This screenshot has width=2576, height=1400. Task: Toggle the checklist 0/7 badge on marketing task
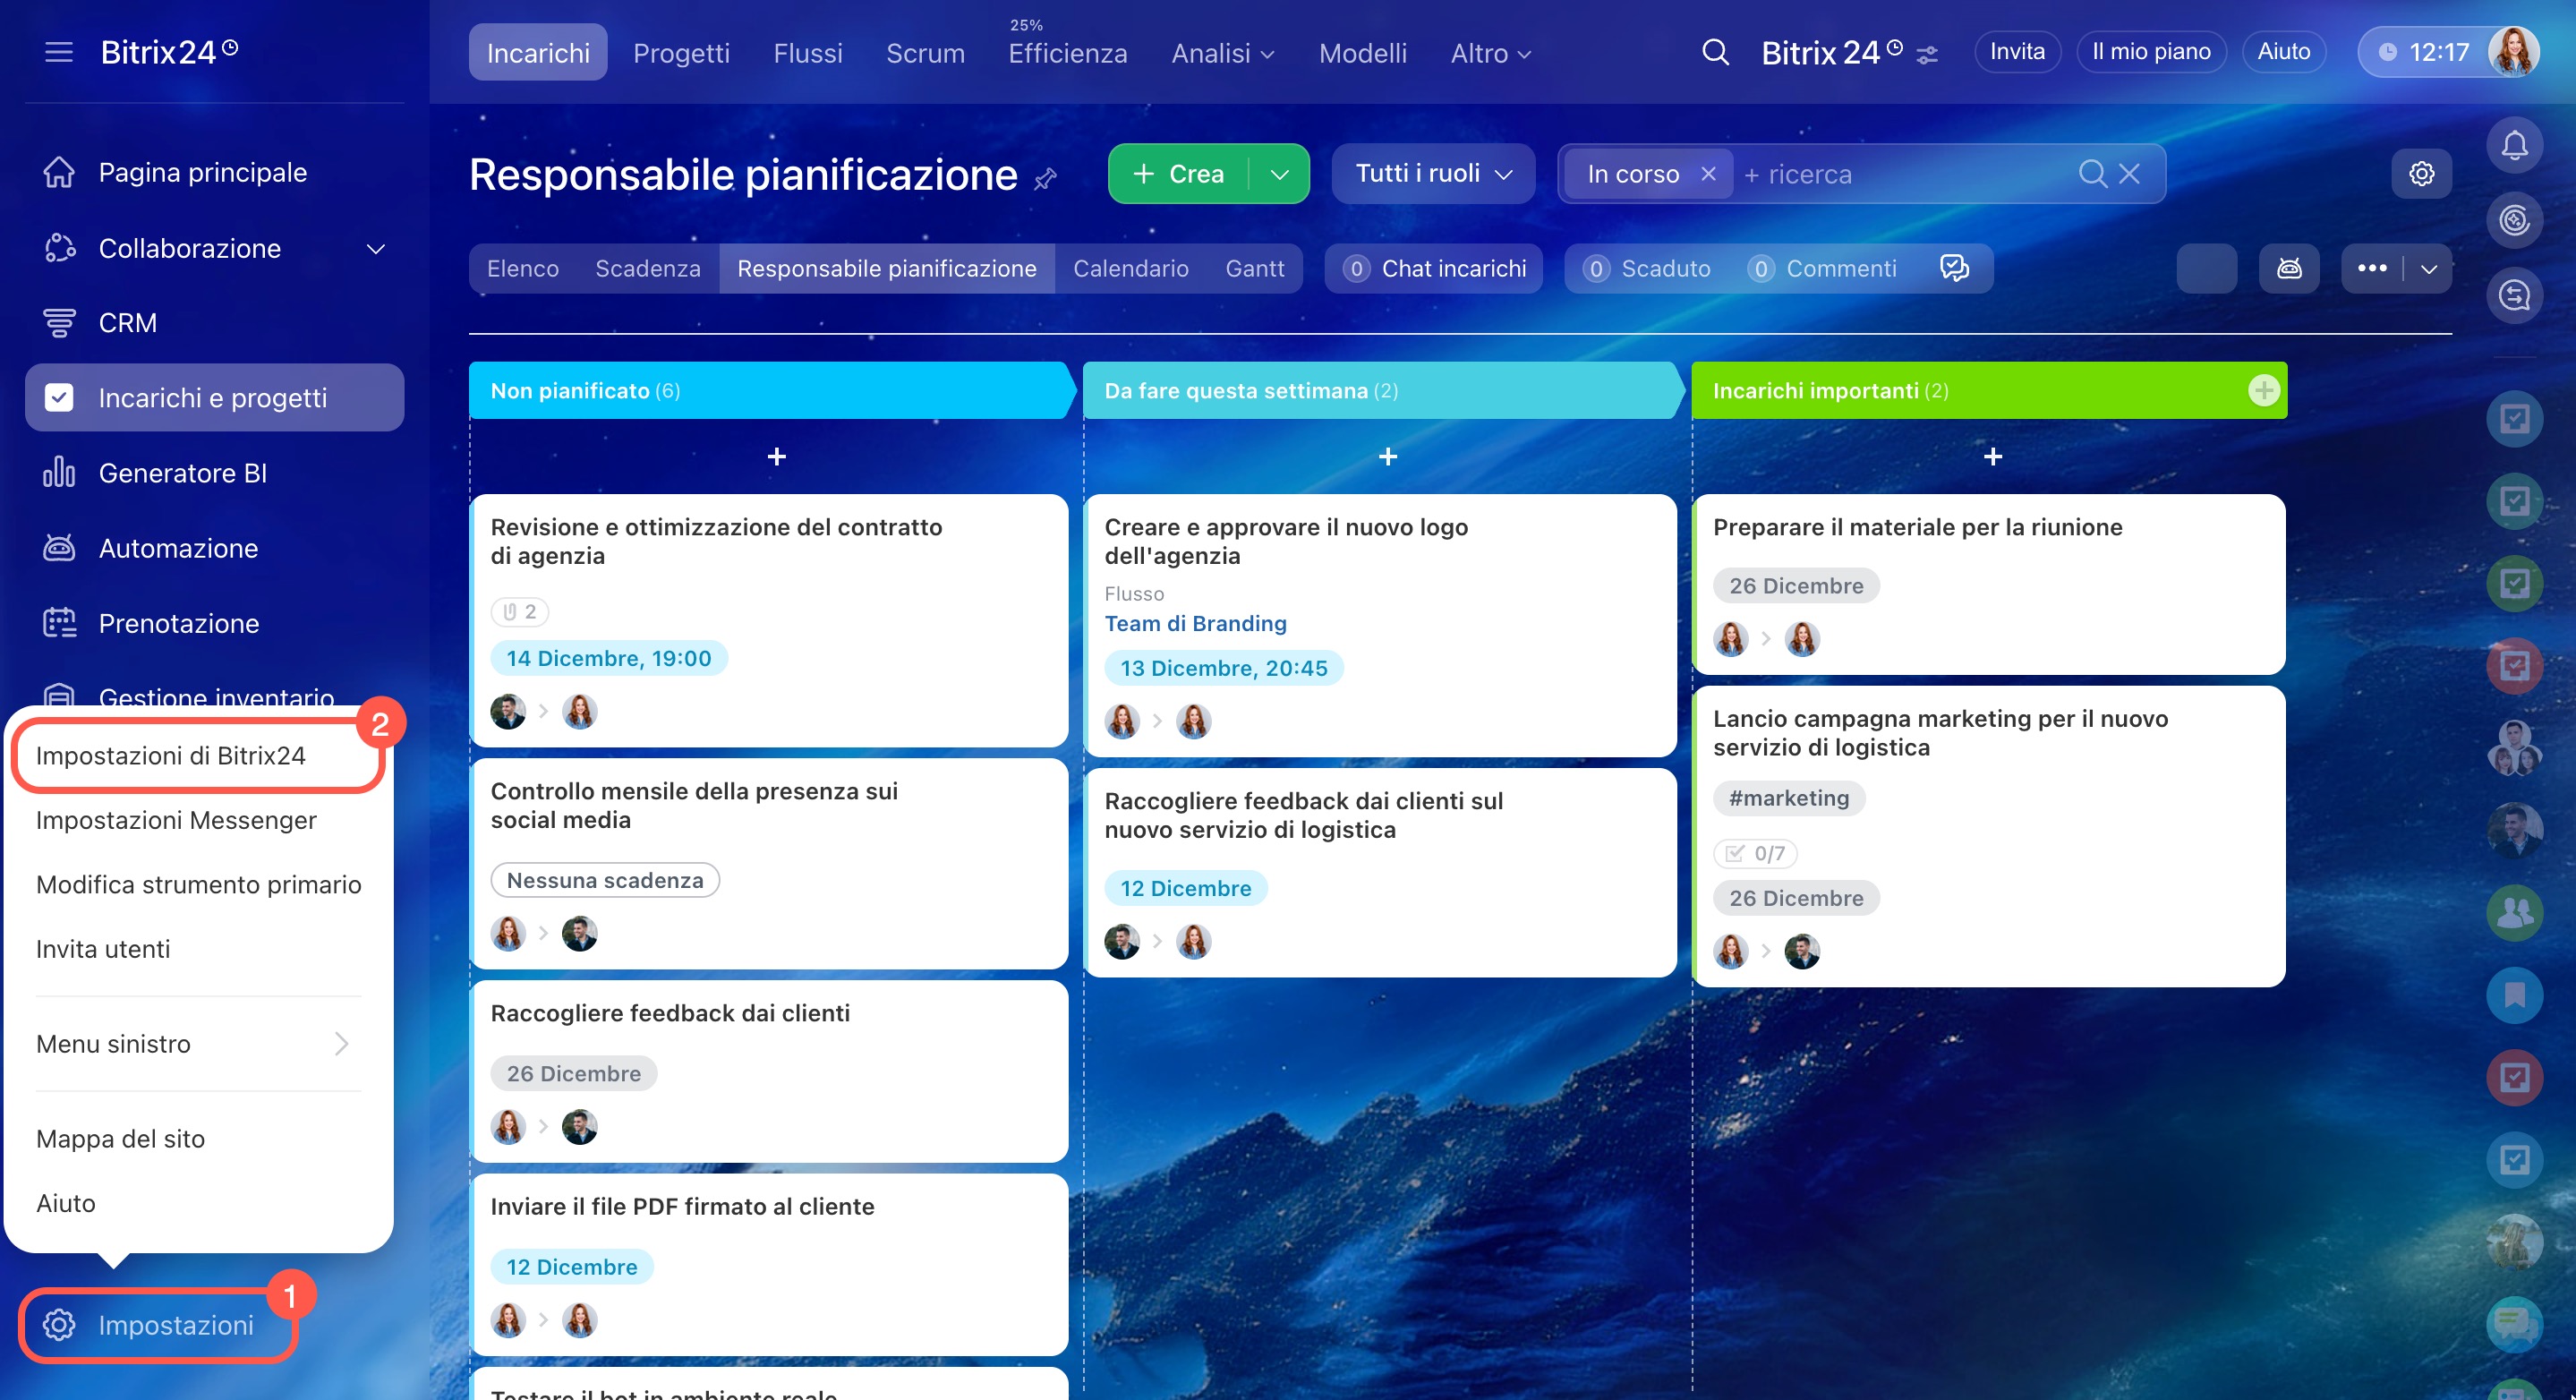(x=1755, y=853)
